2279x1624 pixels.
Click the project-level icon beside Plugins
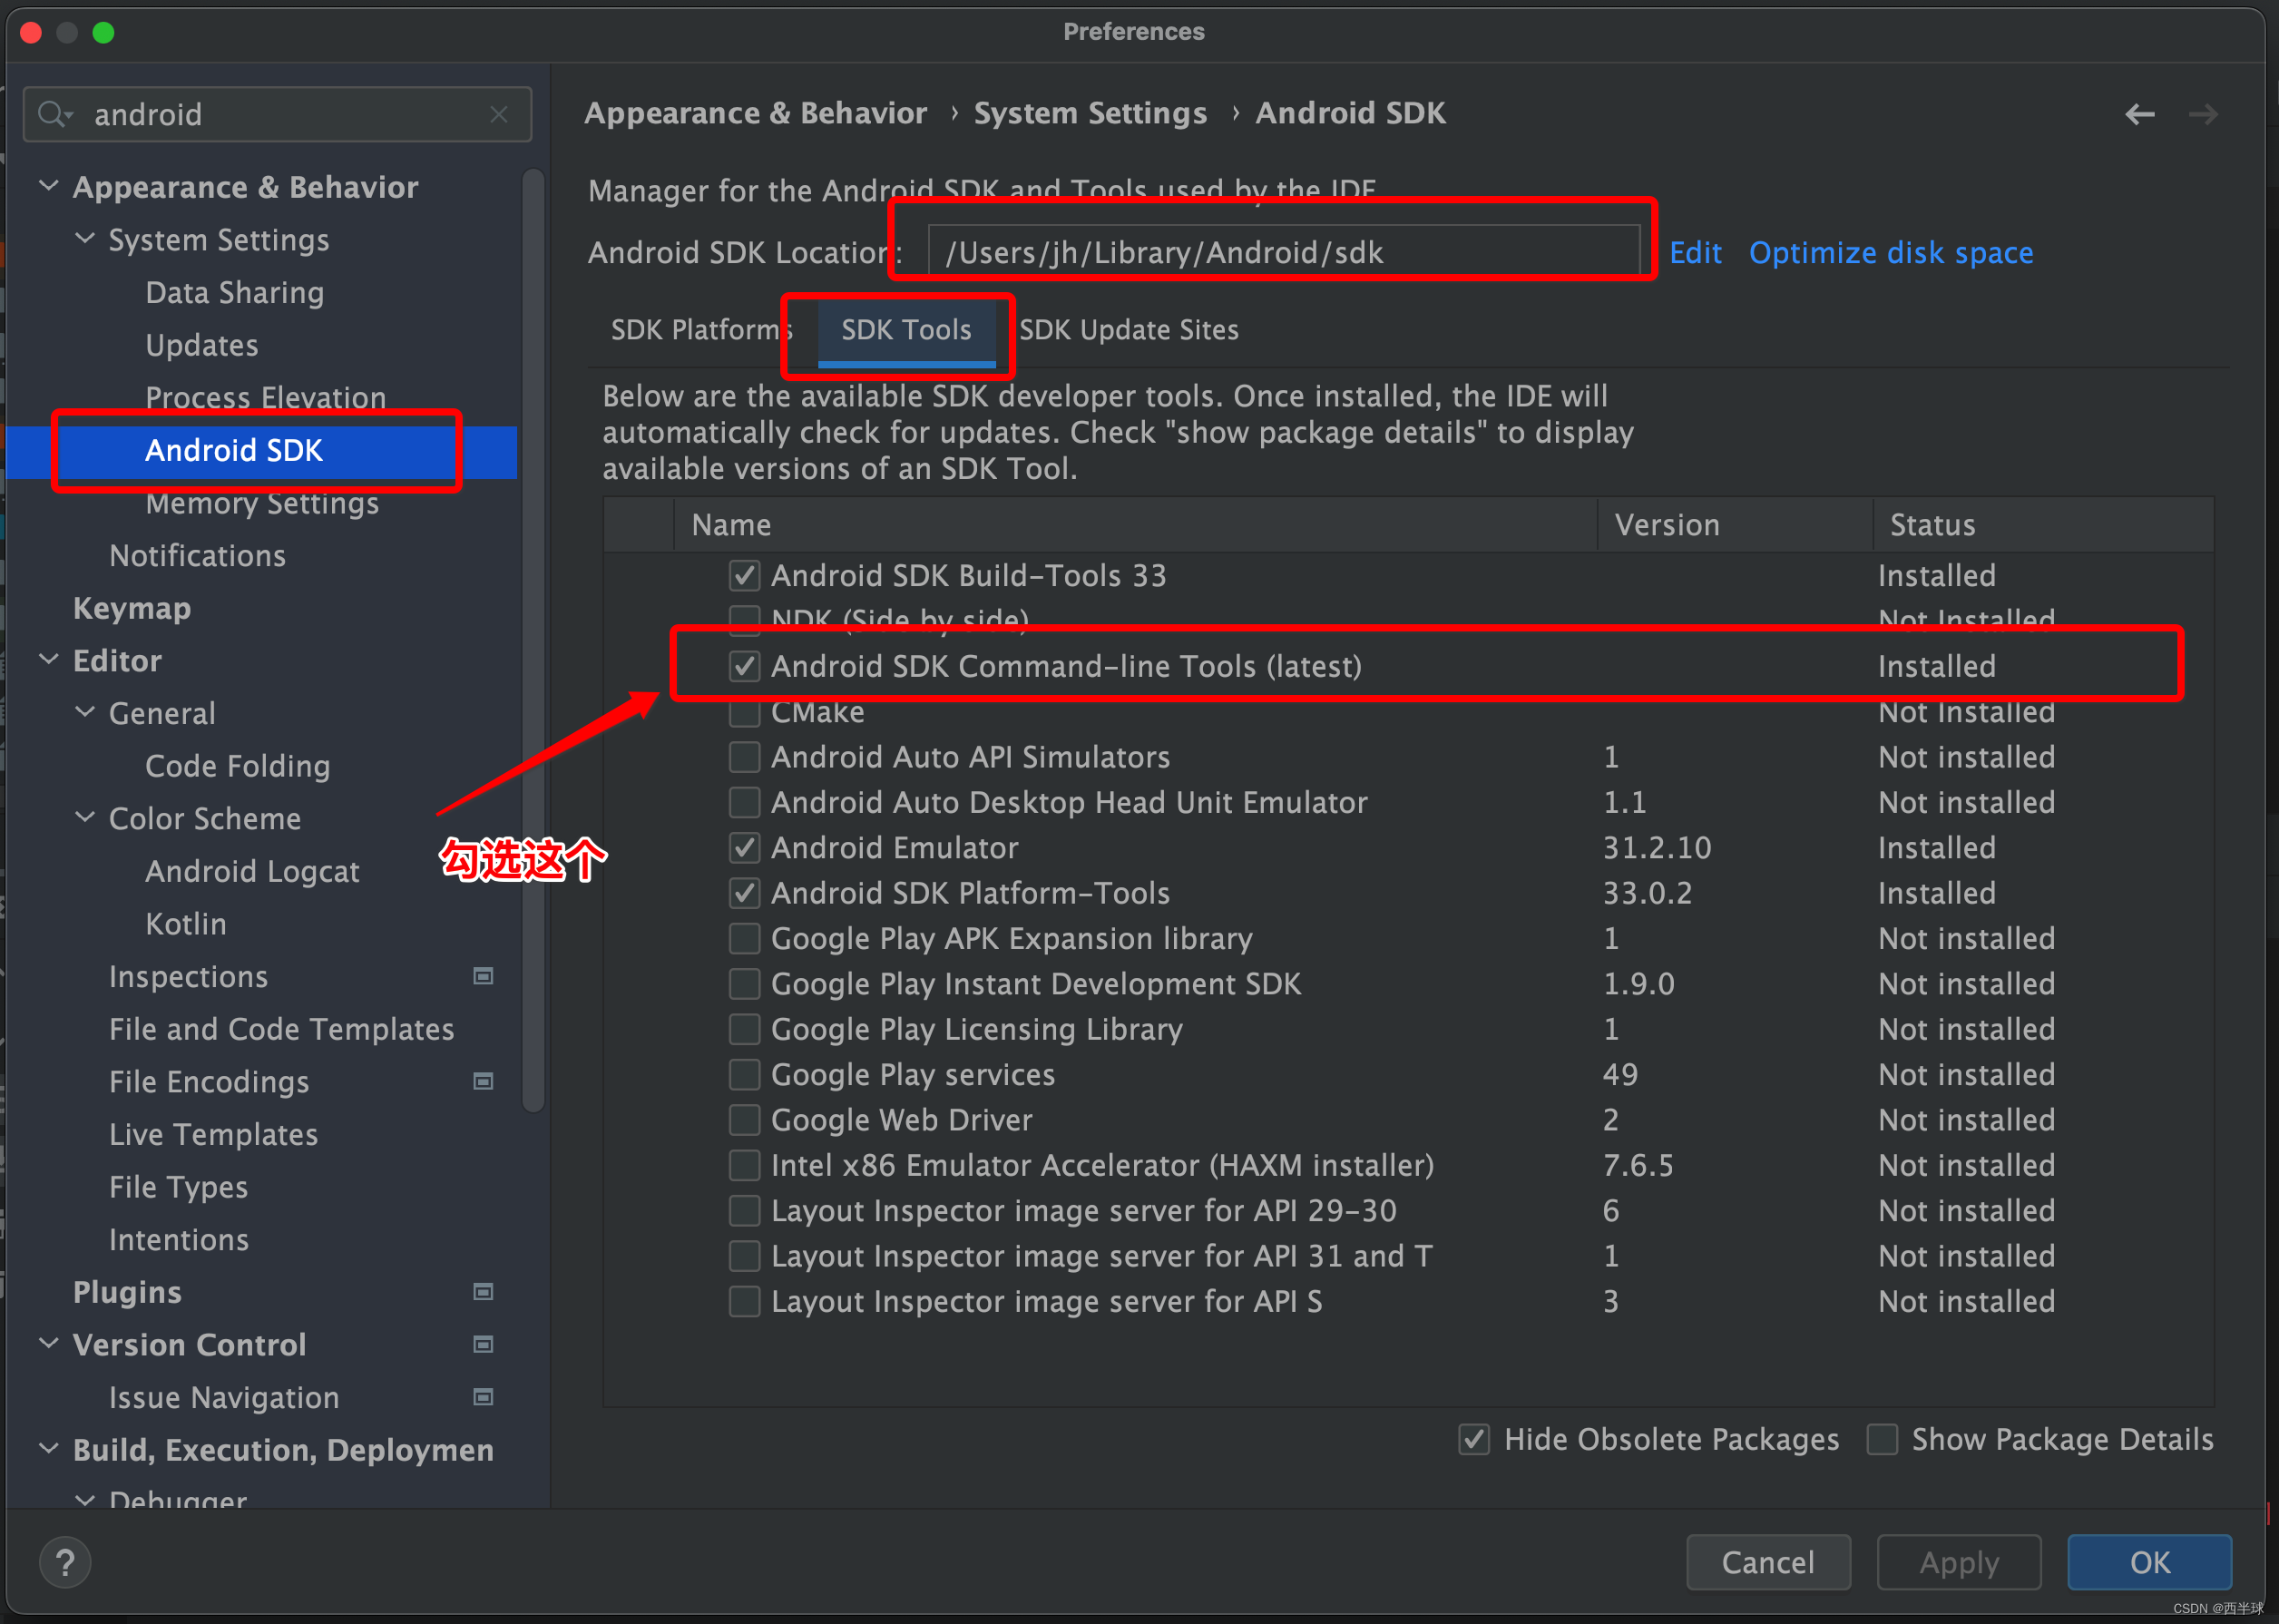click(483, 1292)
